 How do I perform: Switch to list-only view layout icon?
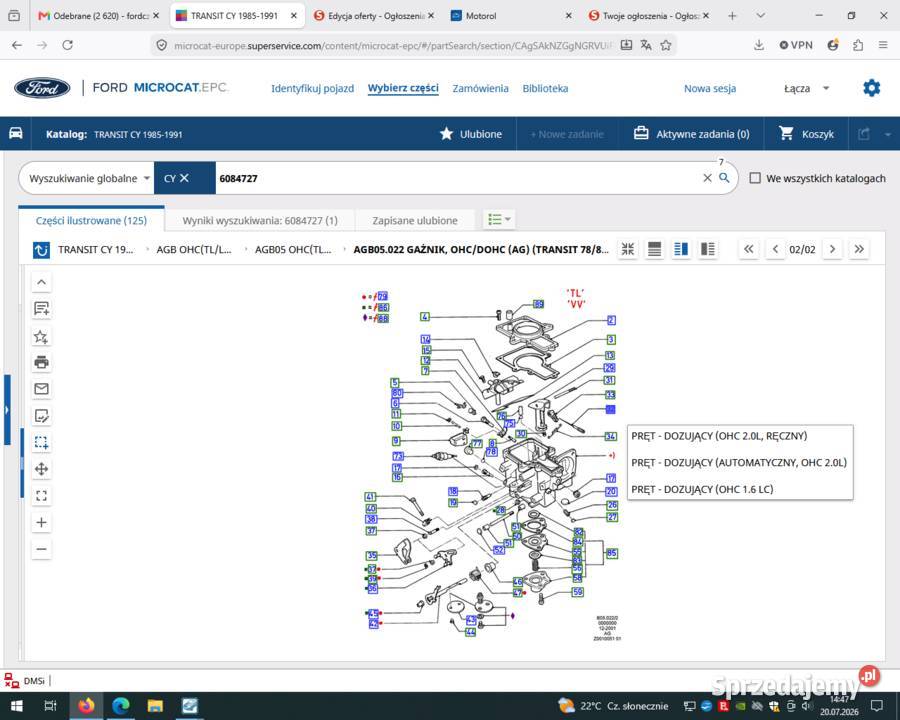[654, 249]
